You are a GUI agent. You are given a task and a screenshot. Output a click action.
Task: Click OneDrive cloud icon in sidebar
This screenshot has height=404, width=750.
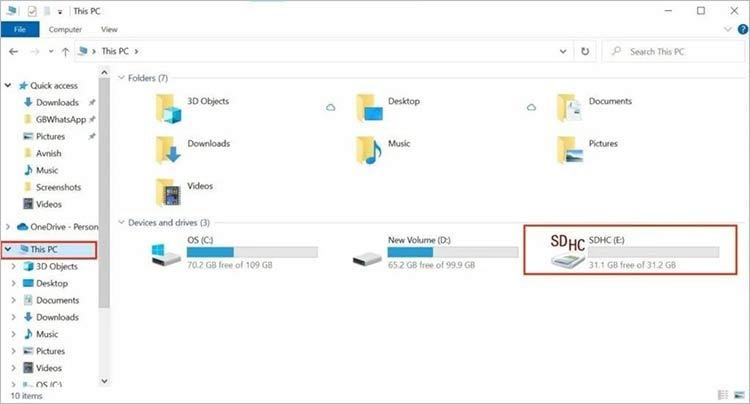click(22, 227)
